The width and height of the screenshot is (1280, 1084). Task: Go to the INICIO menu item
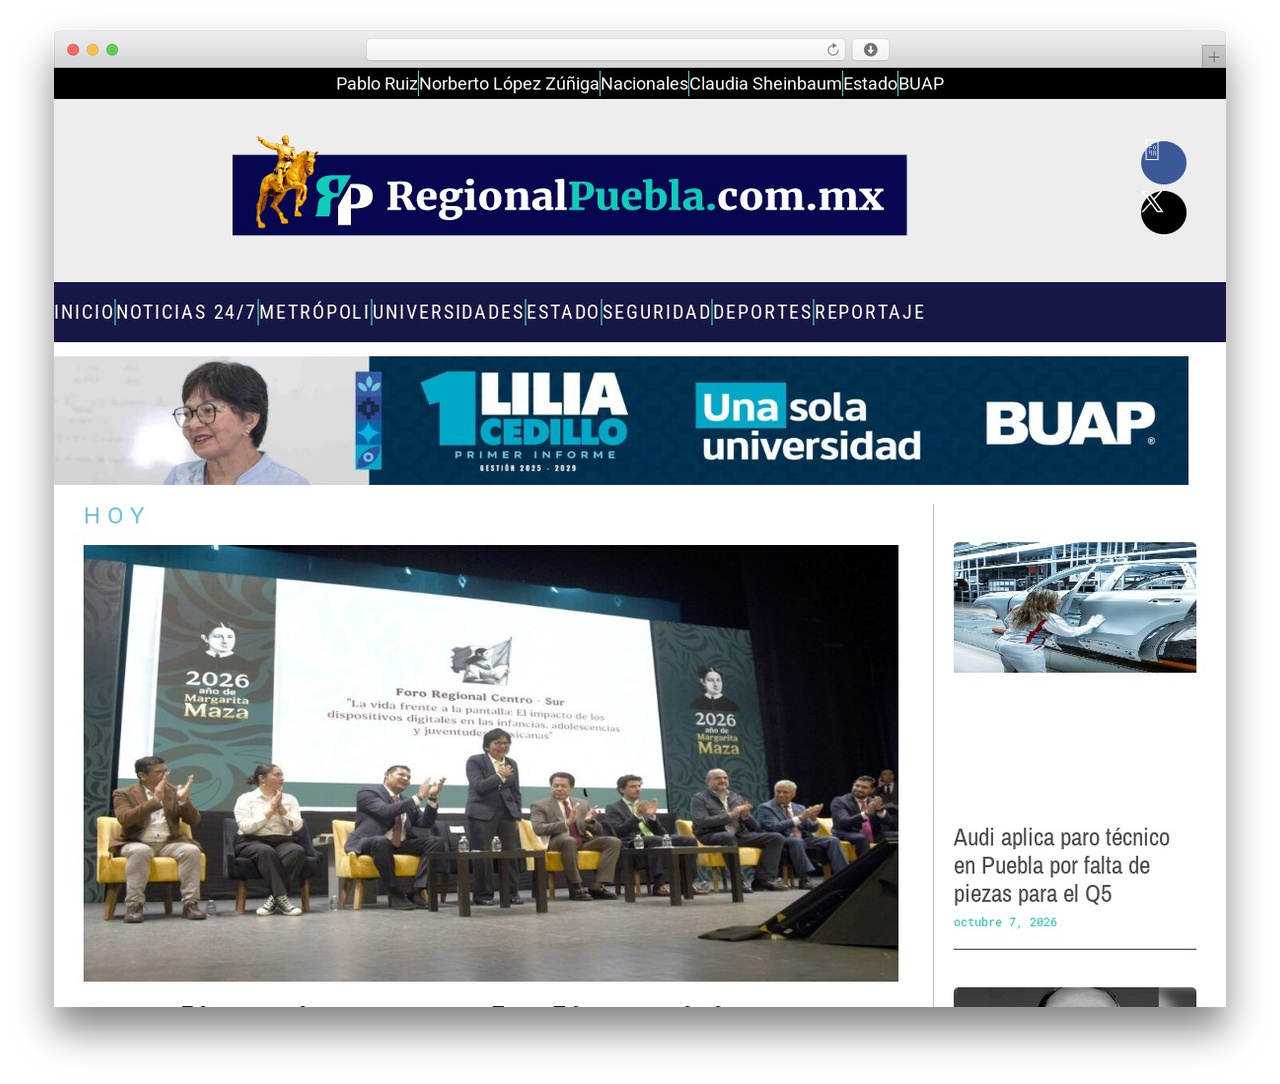coord(84,312)
